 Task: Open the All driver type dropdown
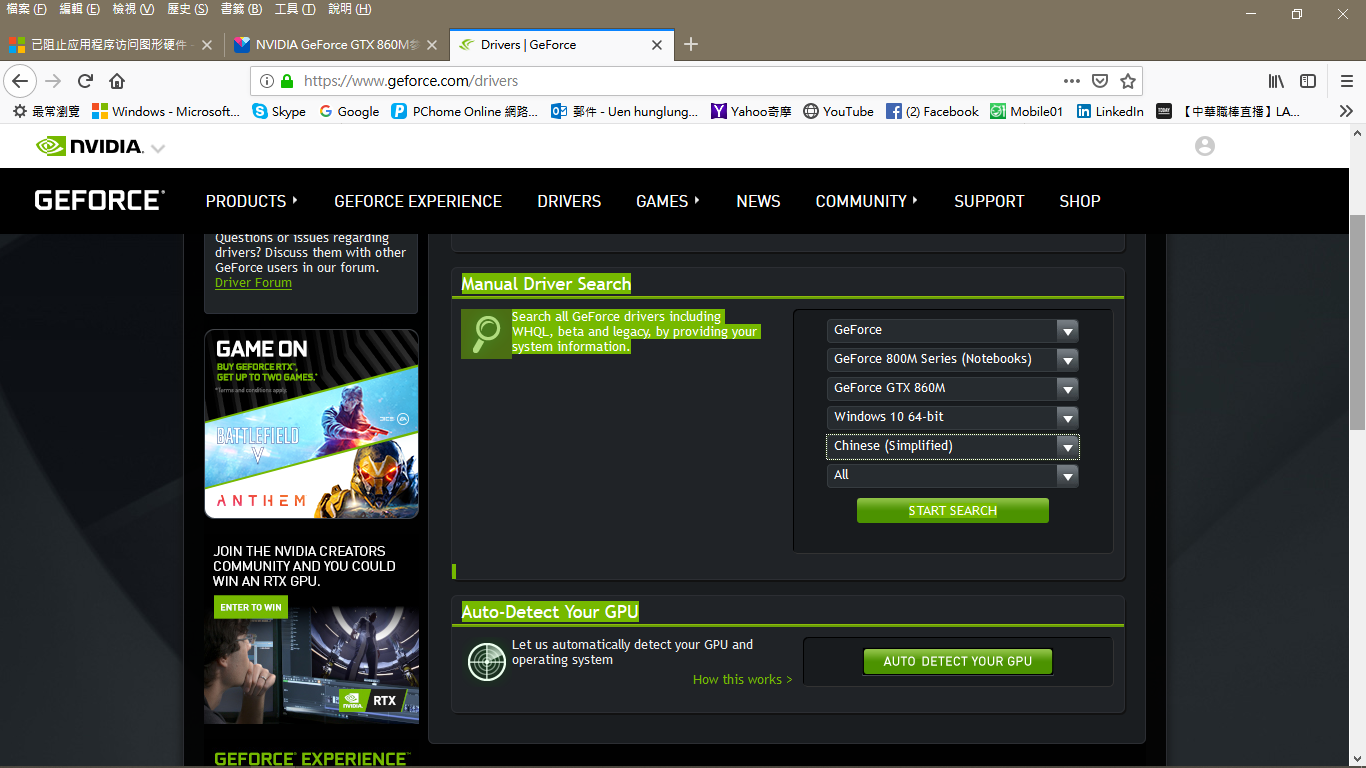click(x=952, y=475)
